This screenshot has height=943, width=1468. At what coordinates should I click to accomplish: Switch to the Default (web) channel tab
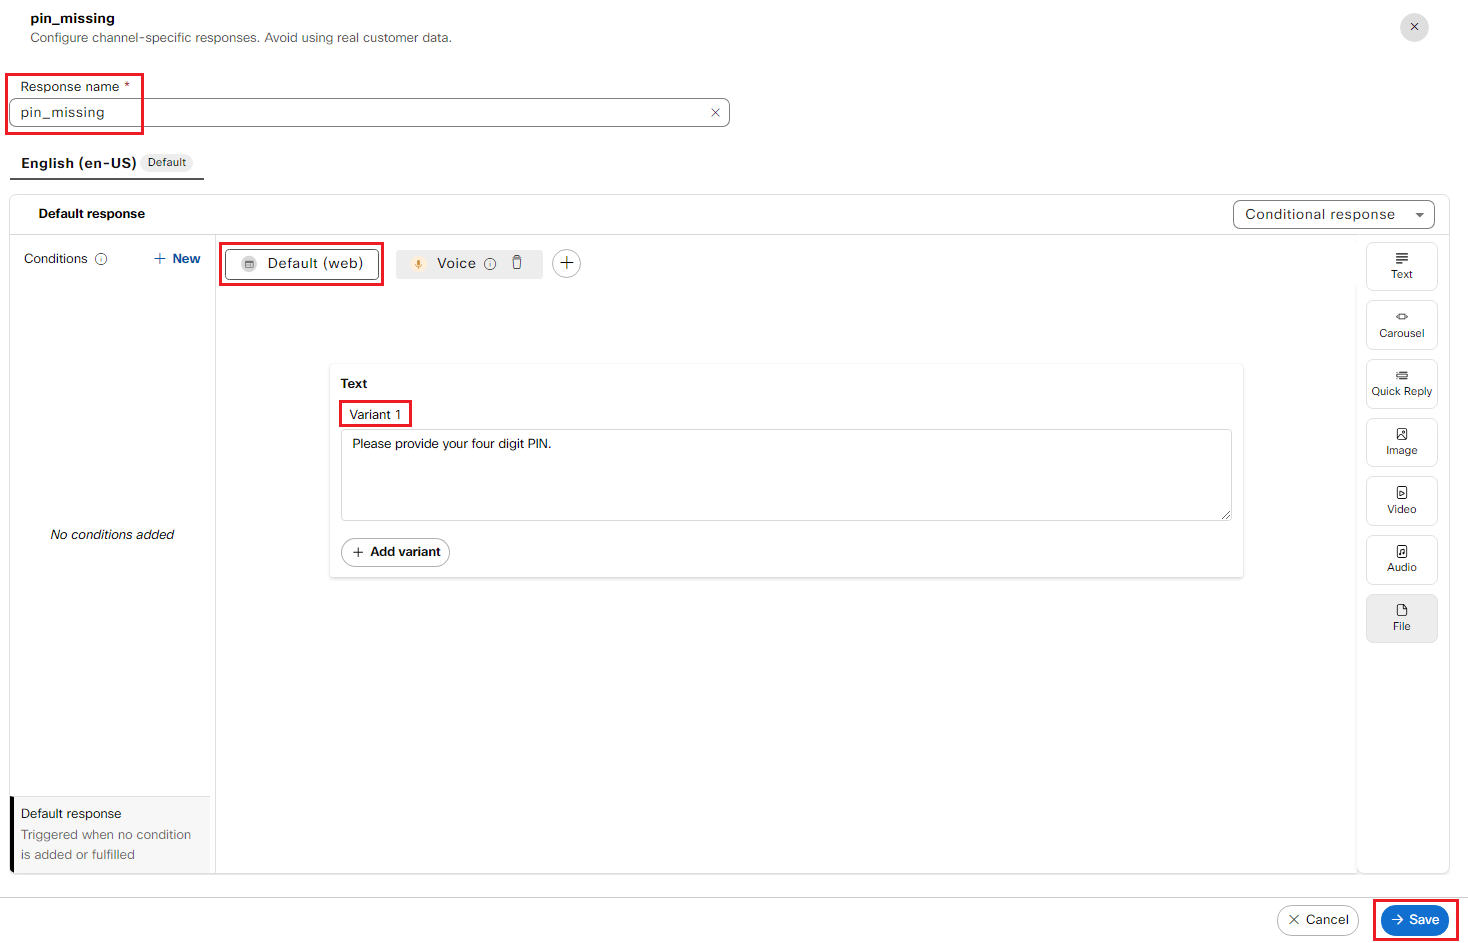pos(302,264)
